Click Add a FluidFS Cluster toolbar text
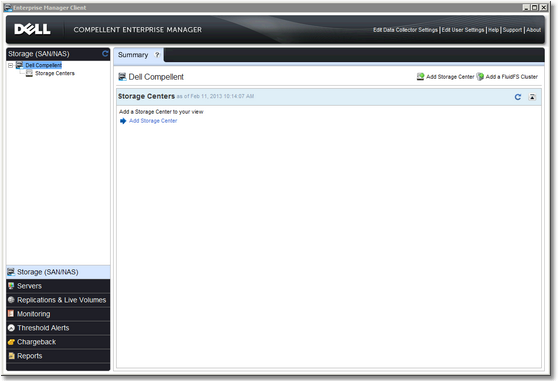This screenshot has height=383, width=558. (x=512, y=77)
